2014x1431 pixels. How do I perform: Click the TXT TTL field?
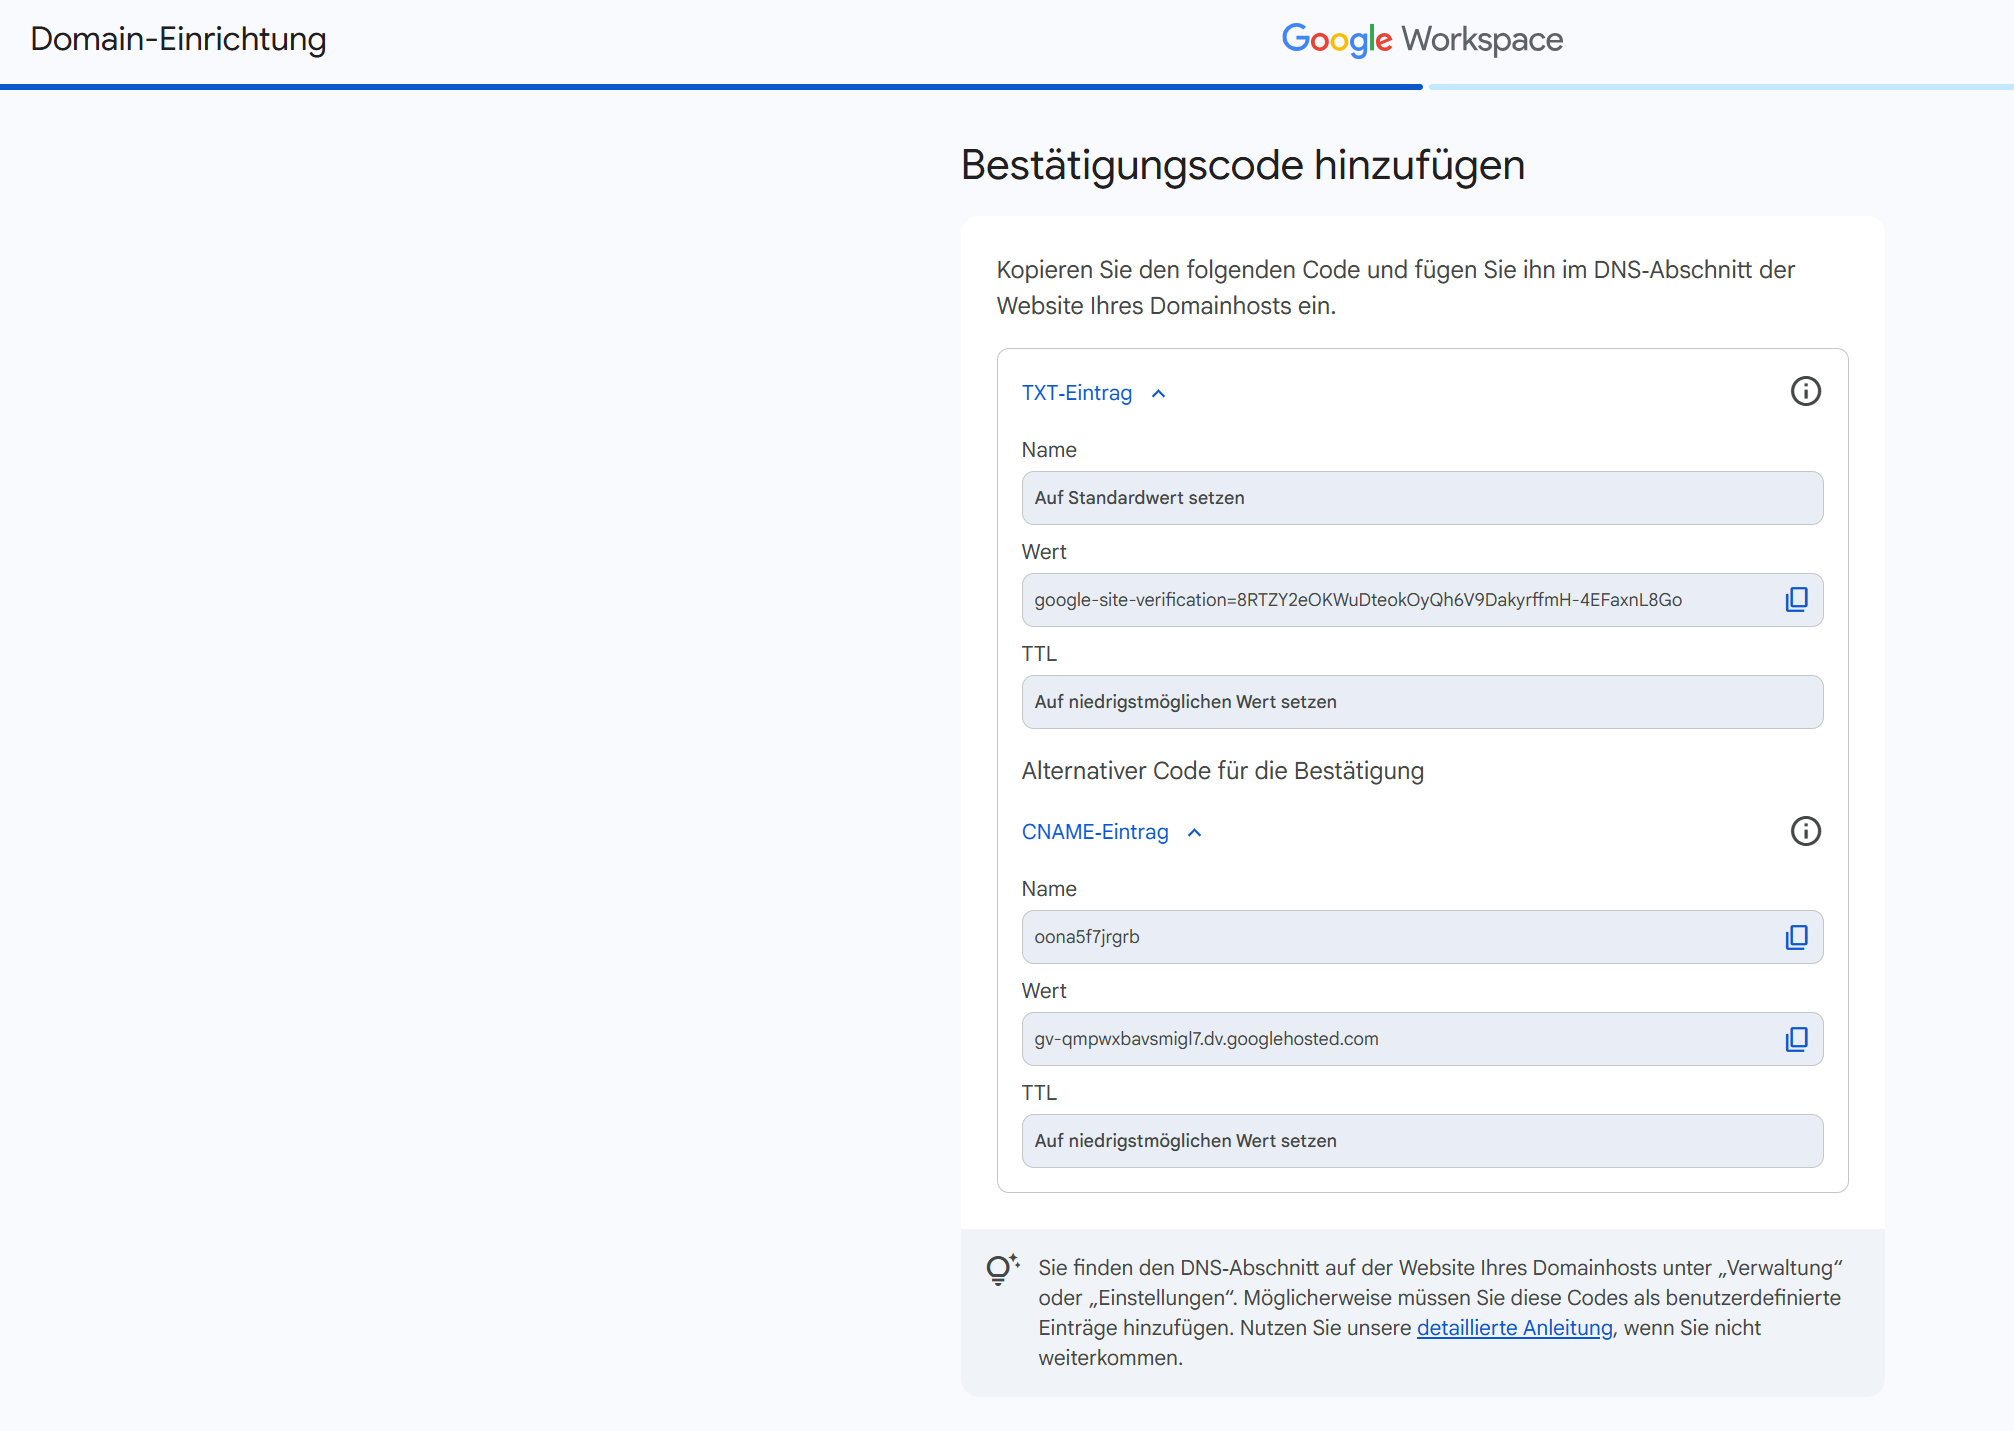1421,702
